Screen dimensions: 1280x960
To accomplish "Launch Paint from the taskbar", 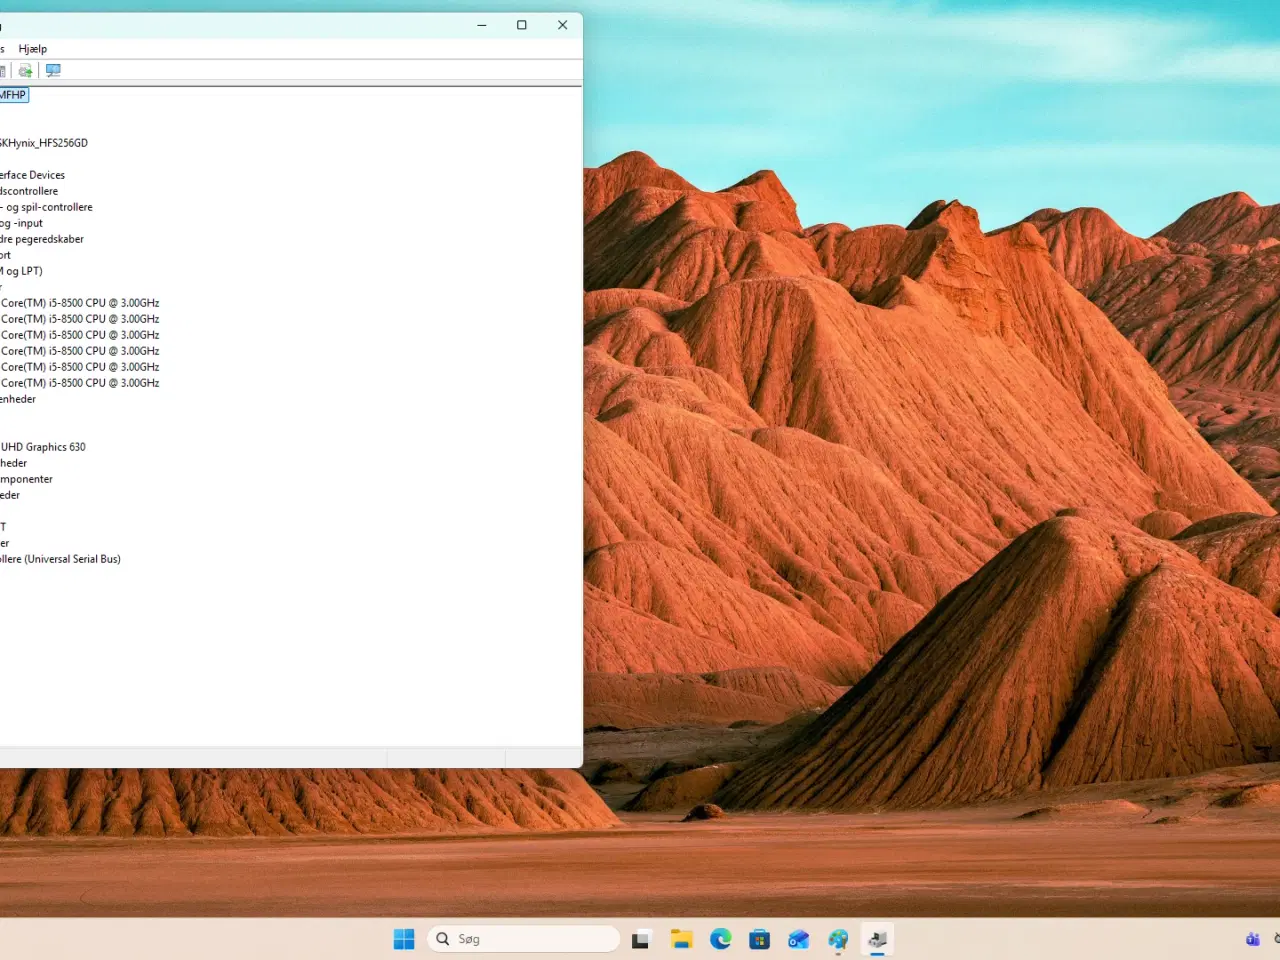I will pos(838,939).
